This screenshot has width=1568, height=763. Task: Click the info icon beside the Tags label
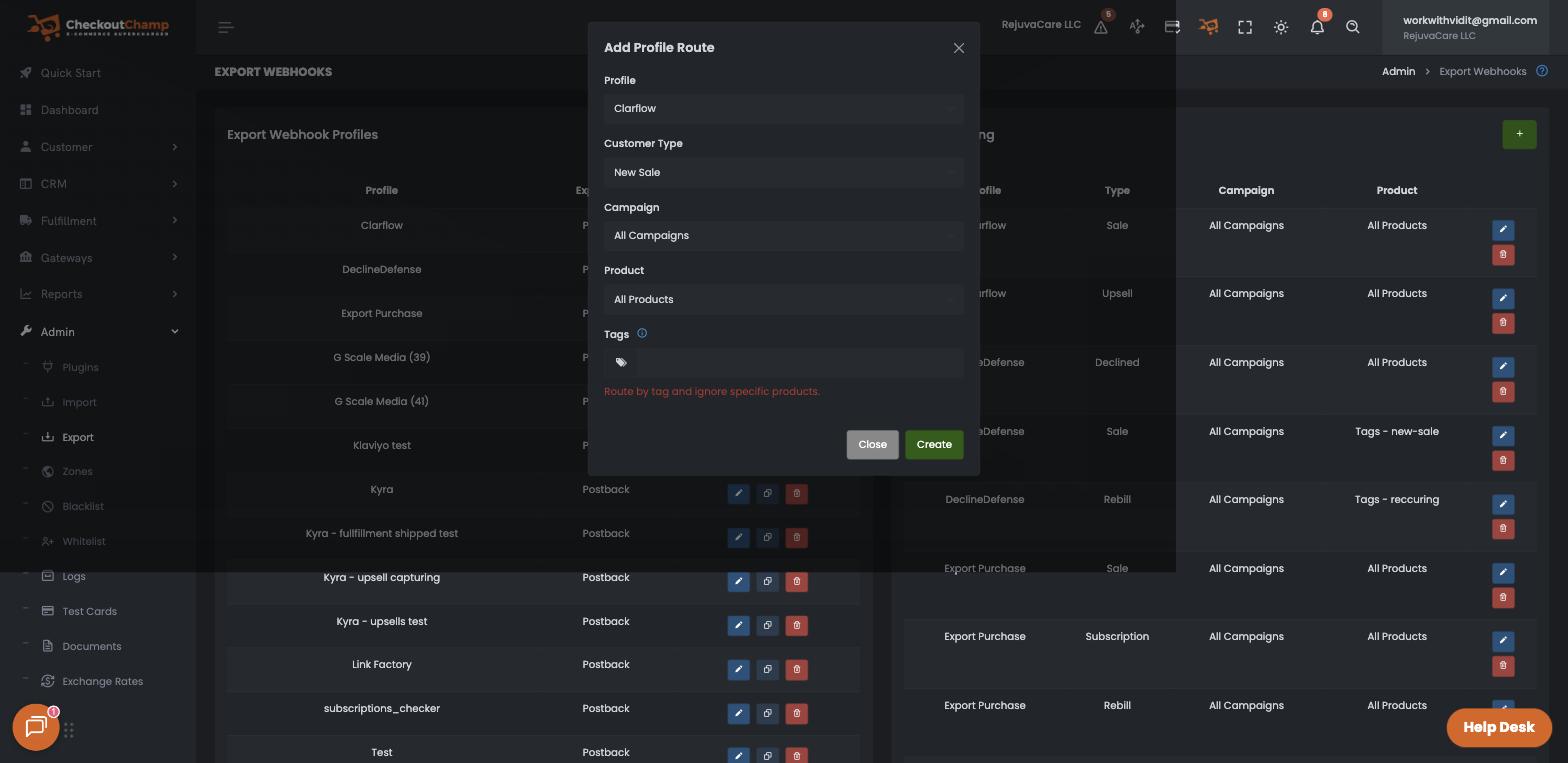[642, 334]
